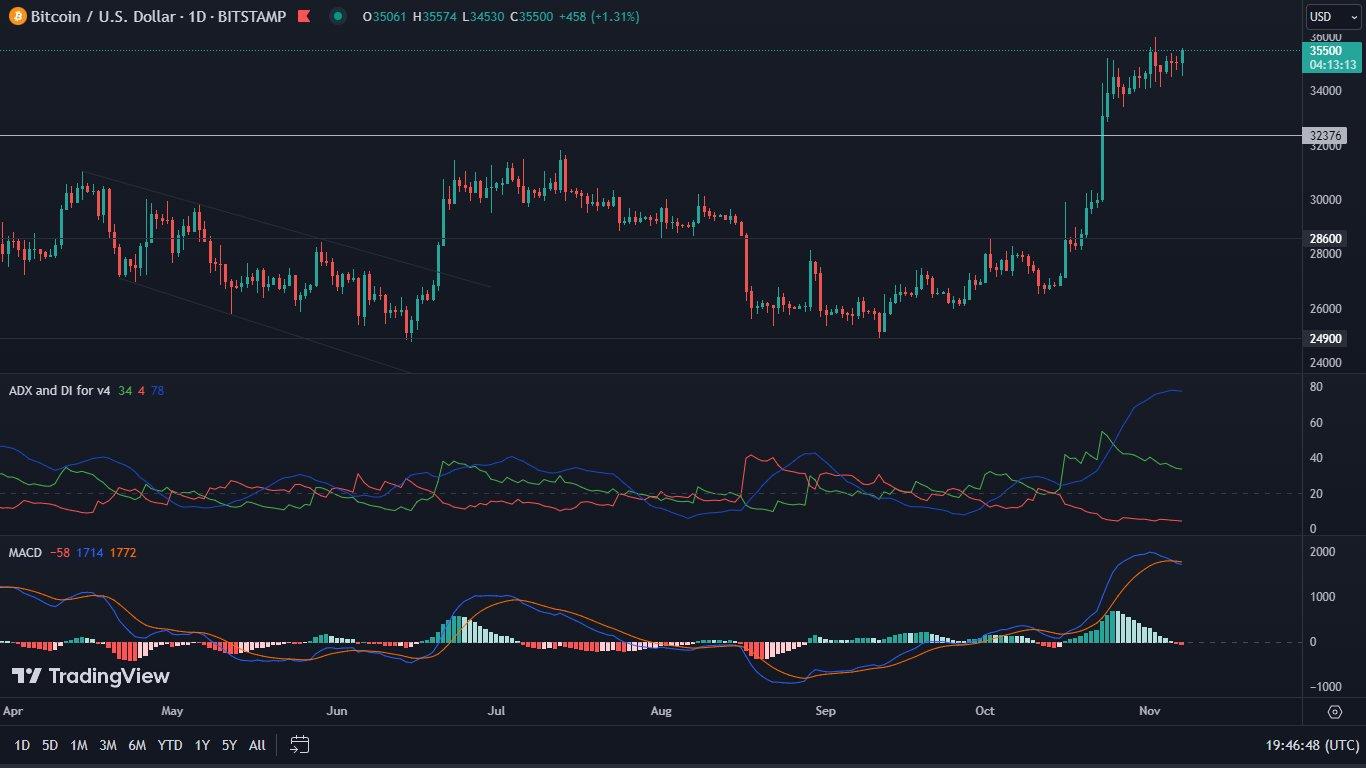
Task: Select the YTD time range
Action: (170, 745)
